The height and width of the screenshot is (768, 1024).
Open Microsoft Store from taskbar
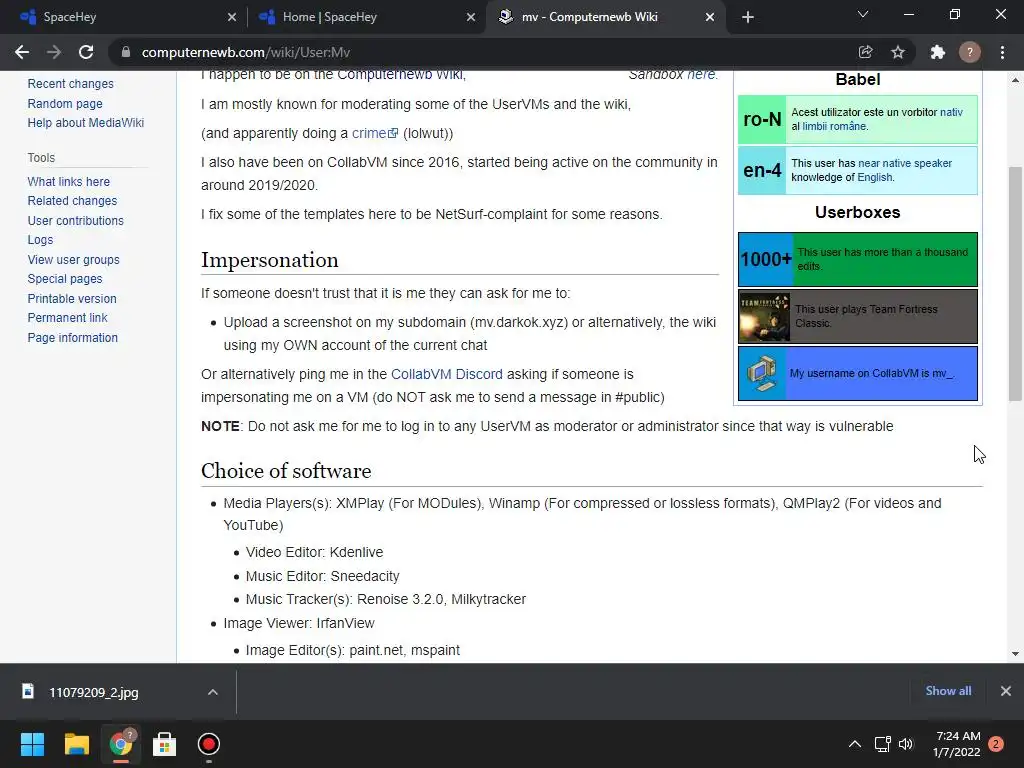click(165, 744)
